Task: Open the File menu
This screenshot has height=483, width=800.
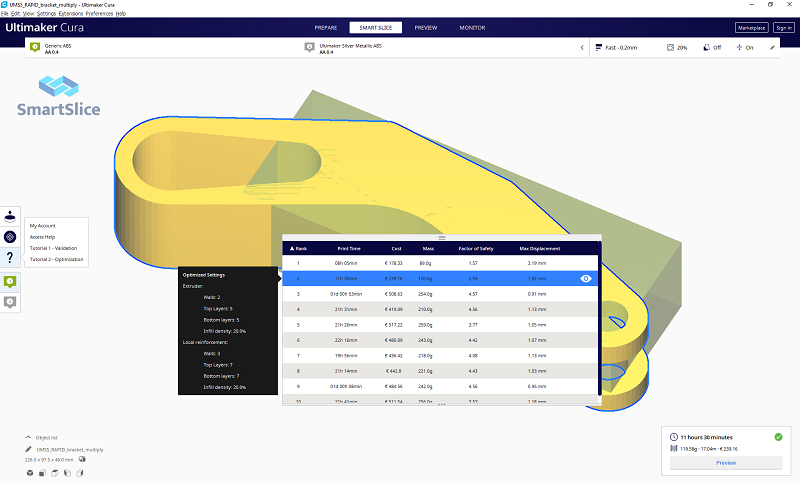Action: click(x=5, y=13)
